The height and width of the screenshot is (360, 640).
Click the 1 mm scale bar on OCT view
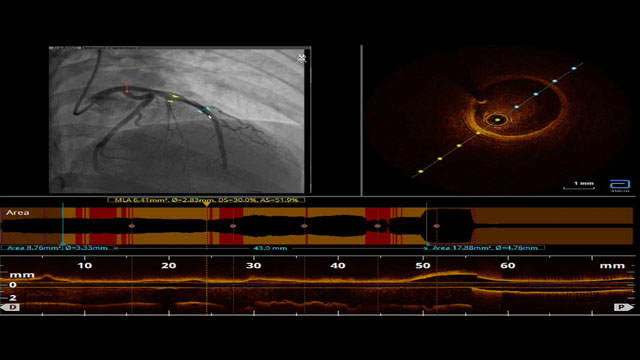pos(579,186)
